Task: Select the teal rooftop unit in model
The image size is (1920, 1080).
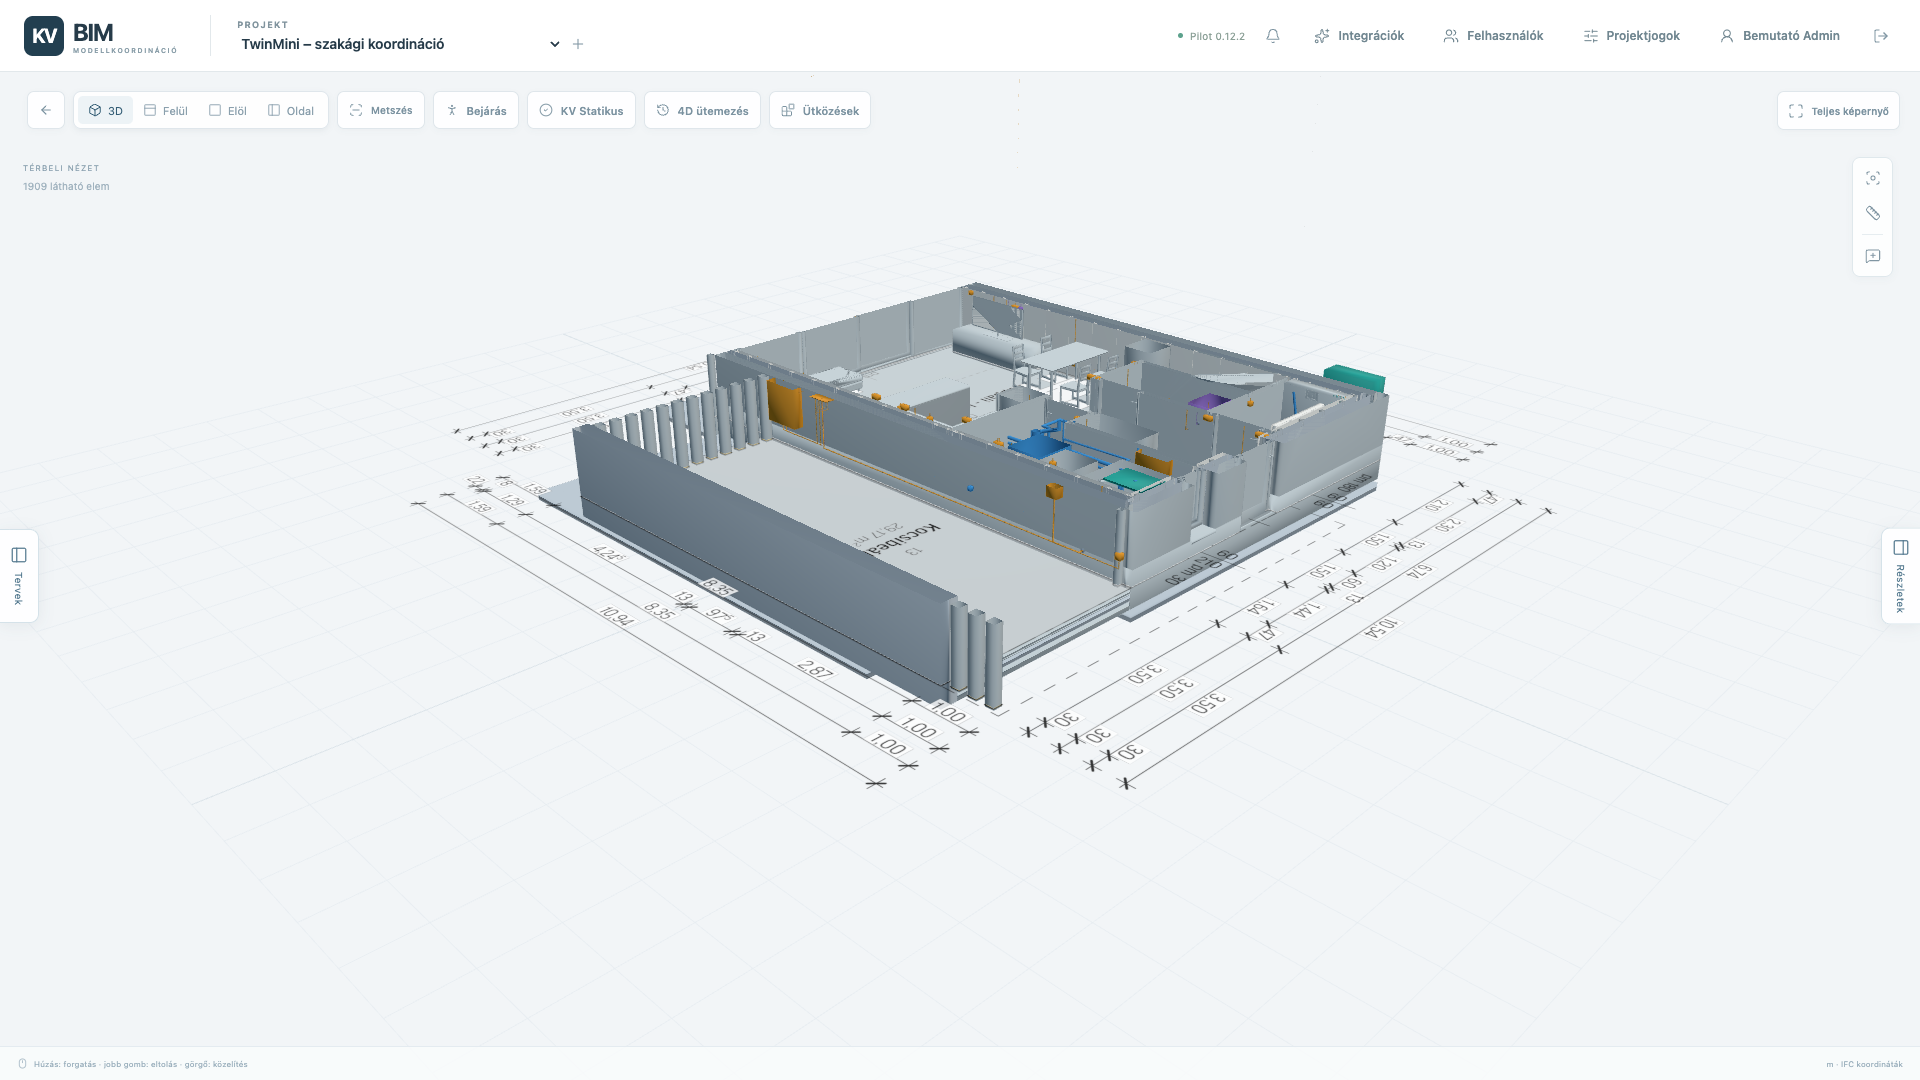Action: coord(1355,379)
